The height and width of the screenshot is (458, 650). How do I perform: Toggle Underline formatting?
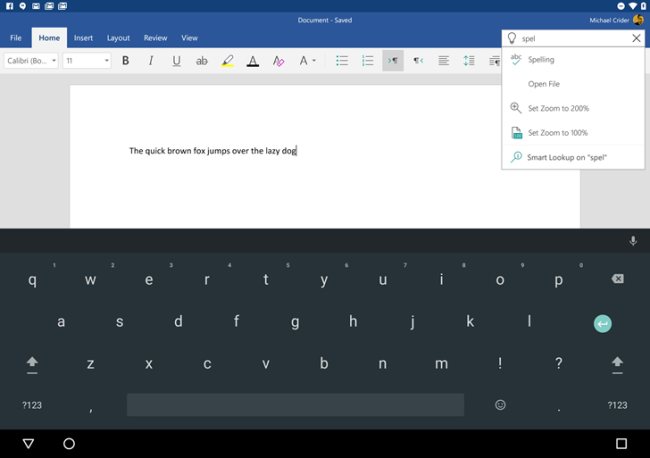tap(176, 61)
